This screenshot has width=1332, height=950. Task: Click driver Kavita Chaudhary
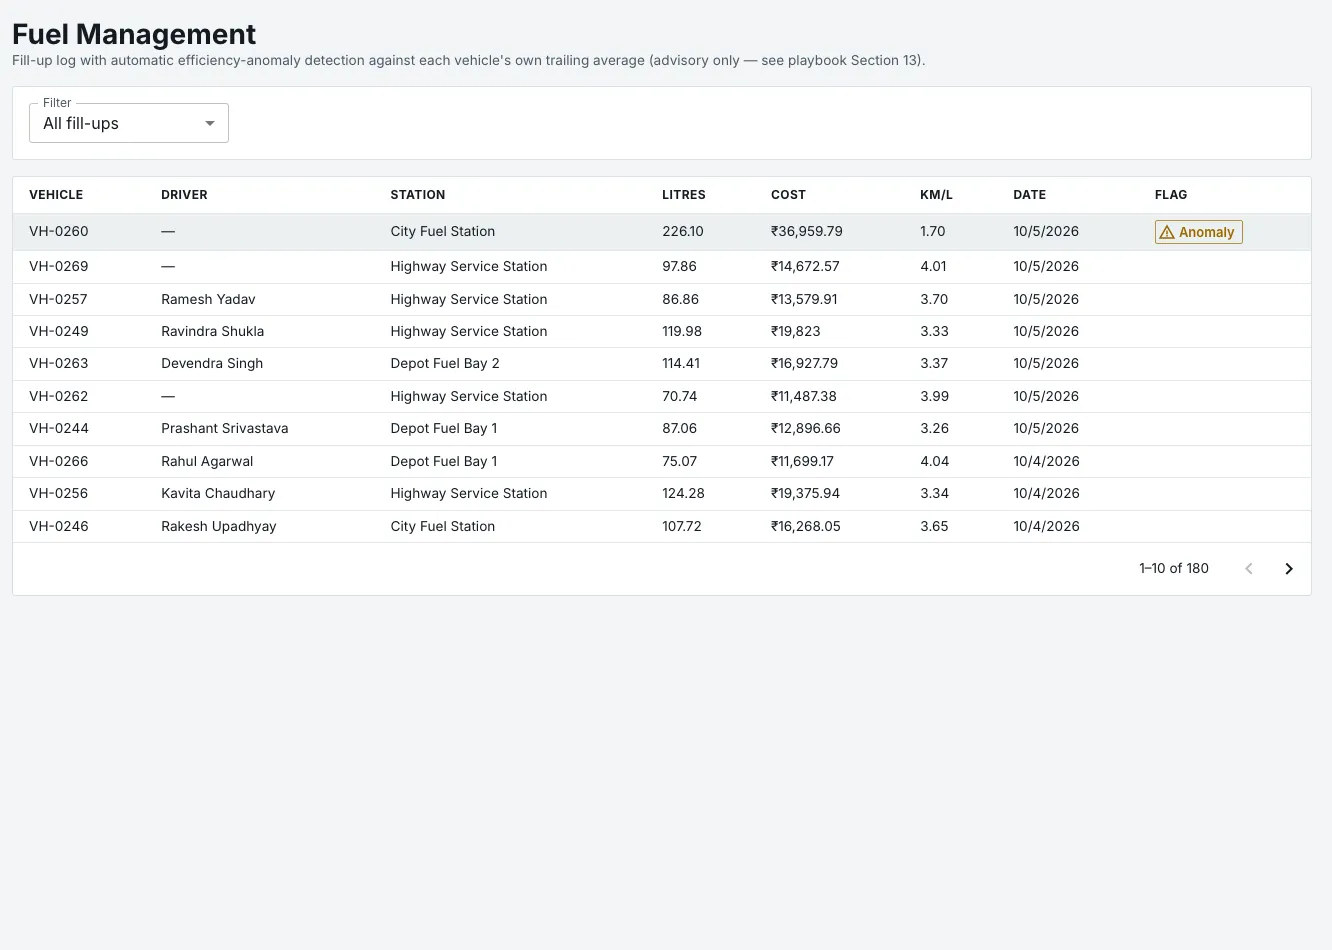(218, 493)
